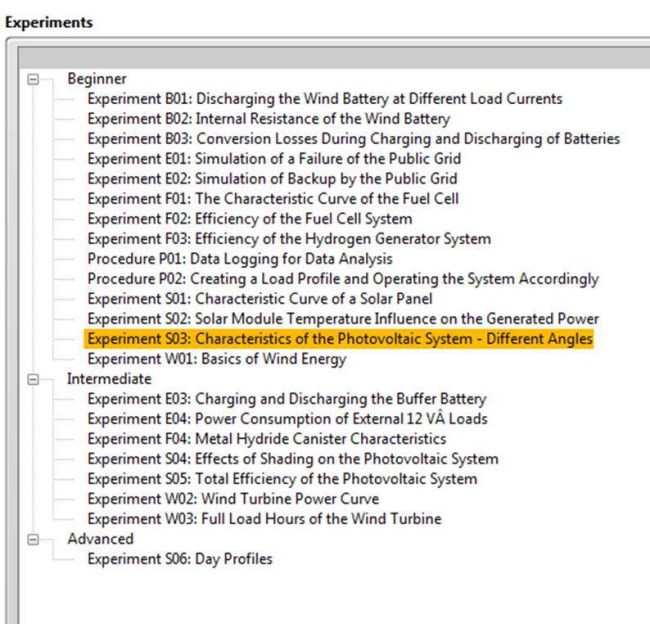Select the Advanced category label
The width and height of the screenshot is (650, 624).
click(x=100, y=539)
